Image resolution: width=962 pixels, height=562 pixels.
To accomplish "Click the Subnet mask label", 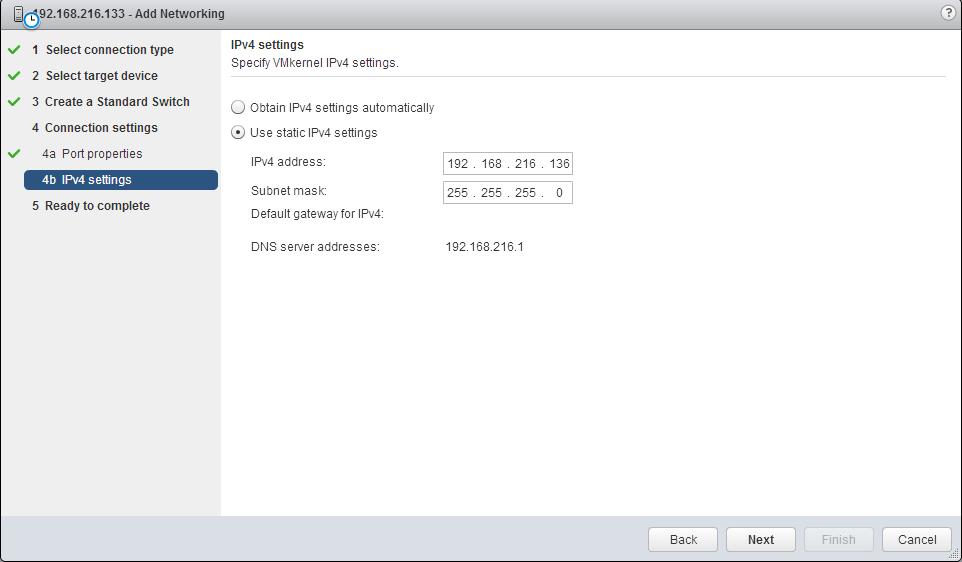I will pos(289,191).
